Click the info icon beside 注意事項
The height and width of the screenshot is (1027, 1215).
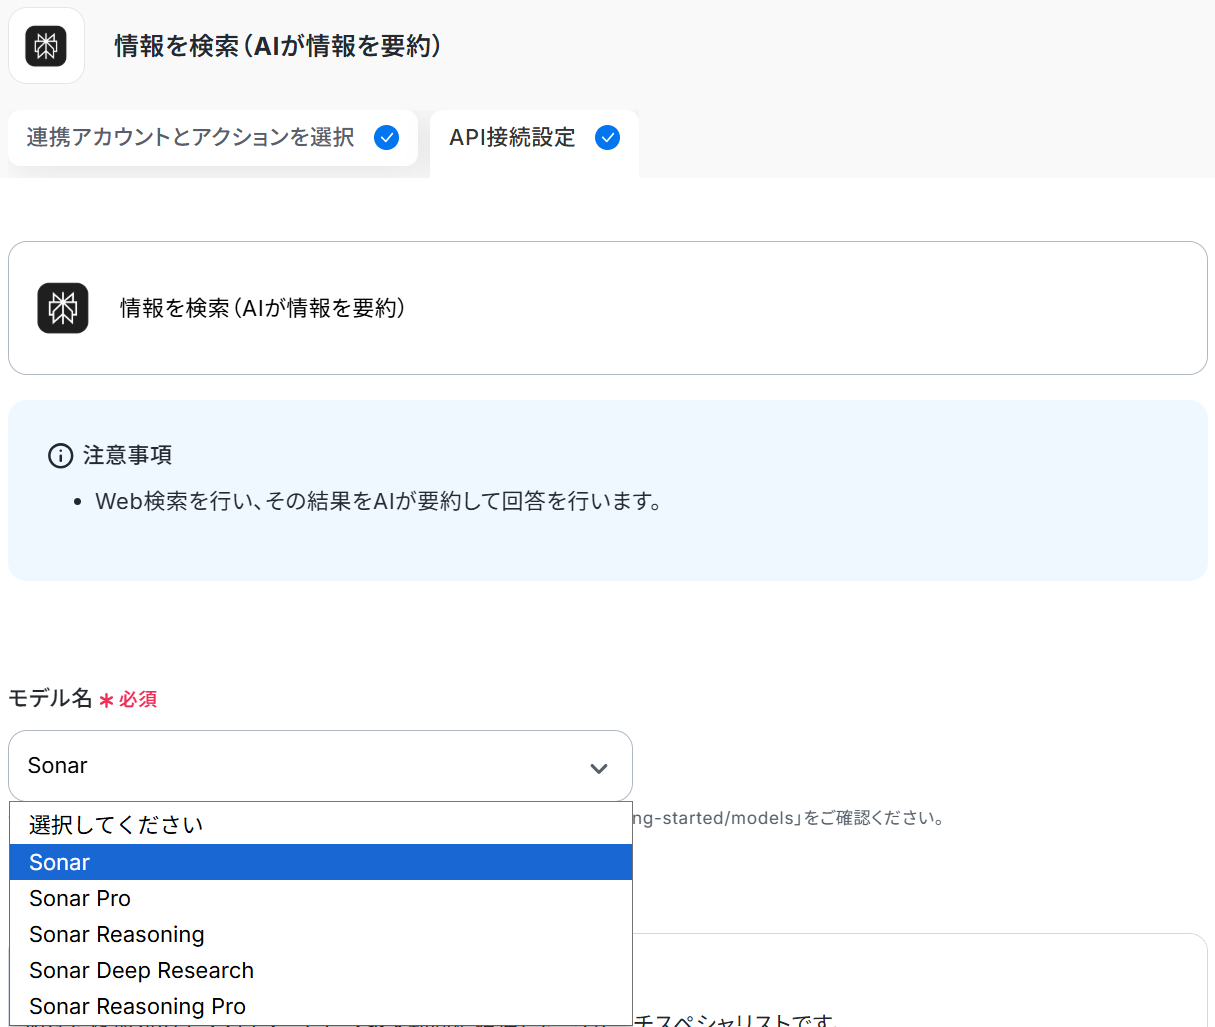[x=60, y=456]
